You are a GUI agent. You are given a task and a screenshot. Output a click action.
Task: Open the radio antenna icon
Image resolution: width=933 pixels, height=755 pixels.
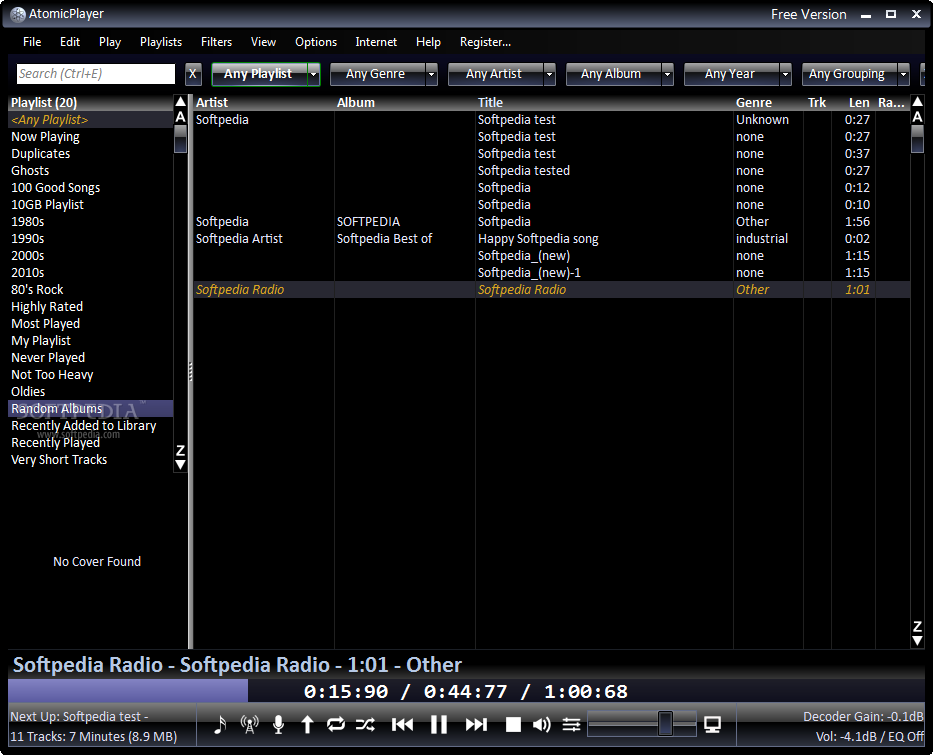[249, 725]
